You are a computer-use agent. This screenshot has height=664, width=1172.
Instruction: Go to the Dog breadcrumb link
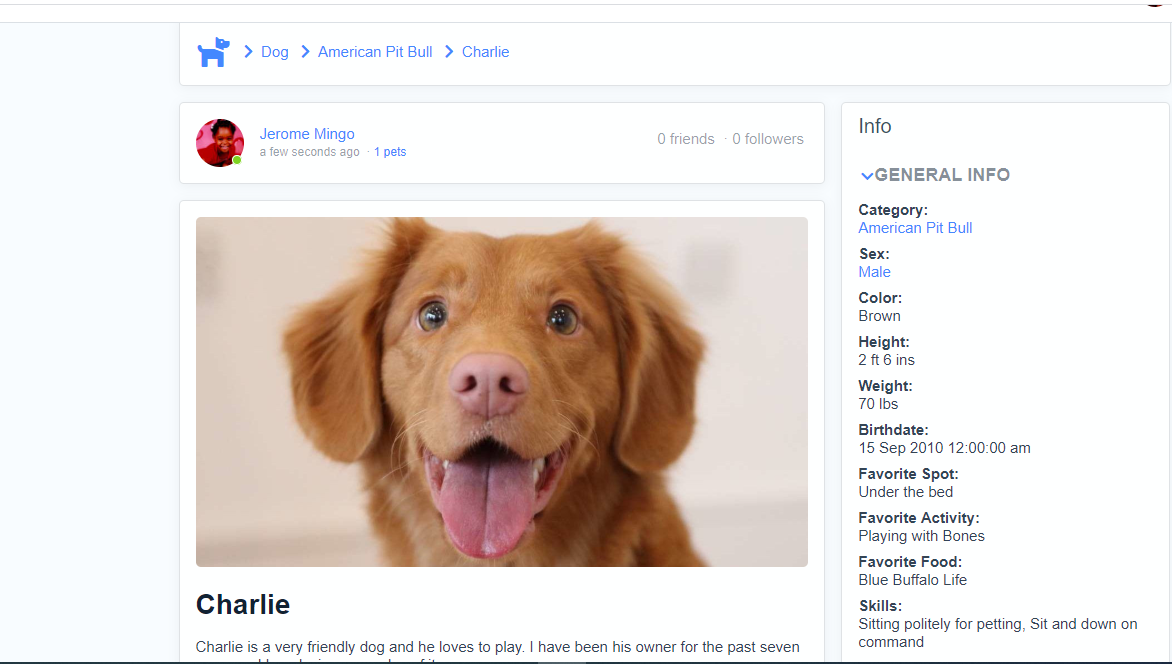275,52
